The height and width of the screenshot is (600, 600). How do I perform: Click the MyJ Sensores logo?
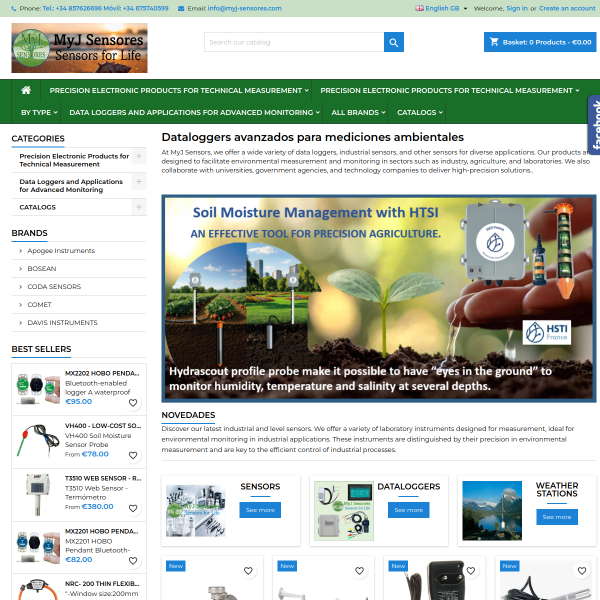(79, 48)
